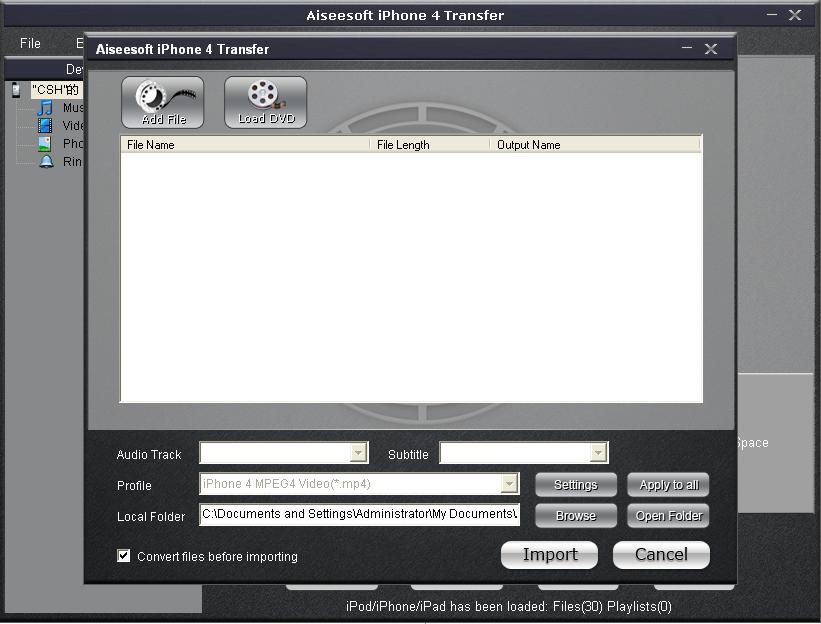The width and height of the screenshot is (821, 624).
Task: Click the Import button
Action: pyautogui.click(x=549, y=554)
